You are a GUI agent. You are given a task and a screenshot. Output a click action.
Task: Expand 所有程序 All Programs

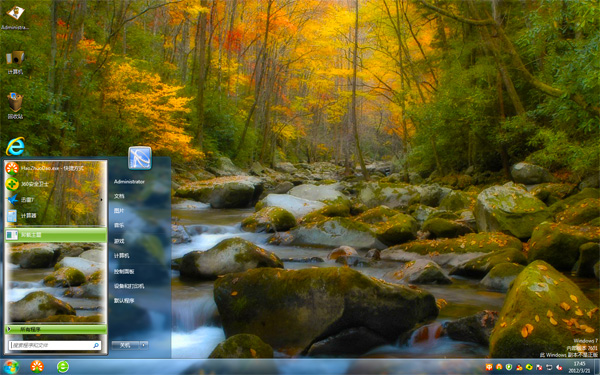pos(55,329)
